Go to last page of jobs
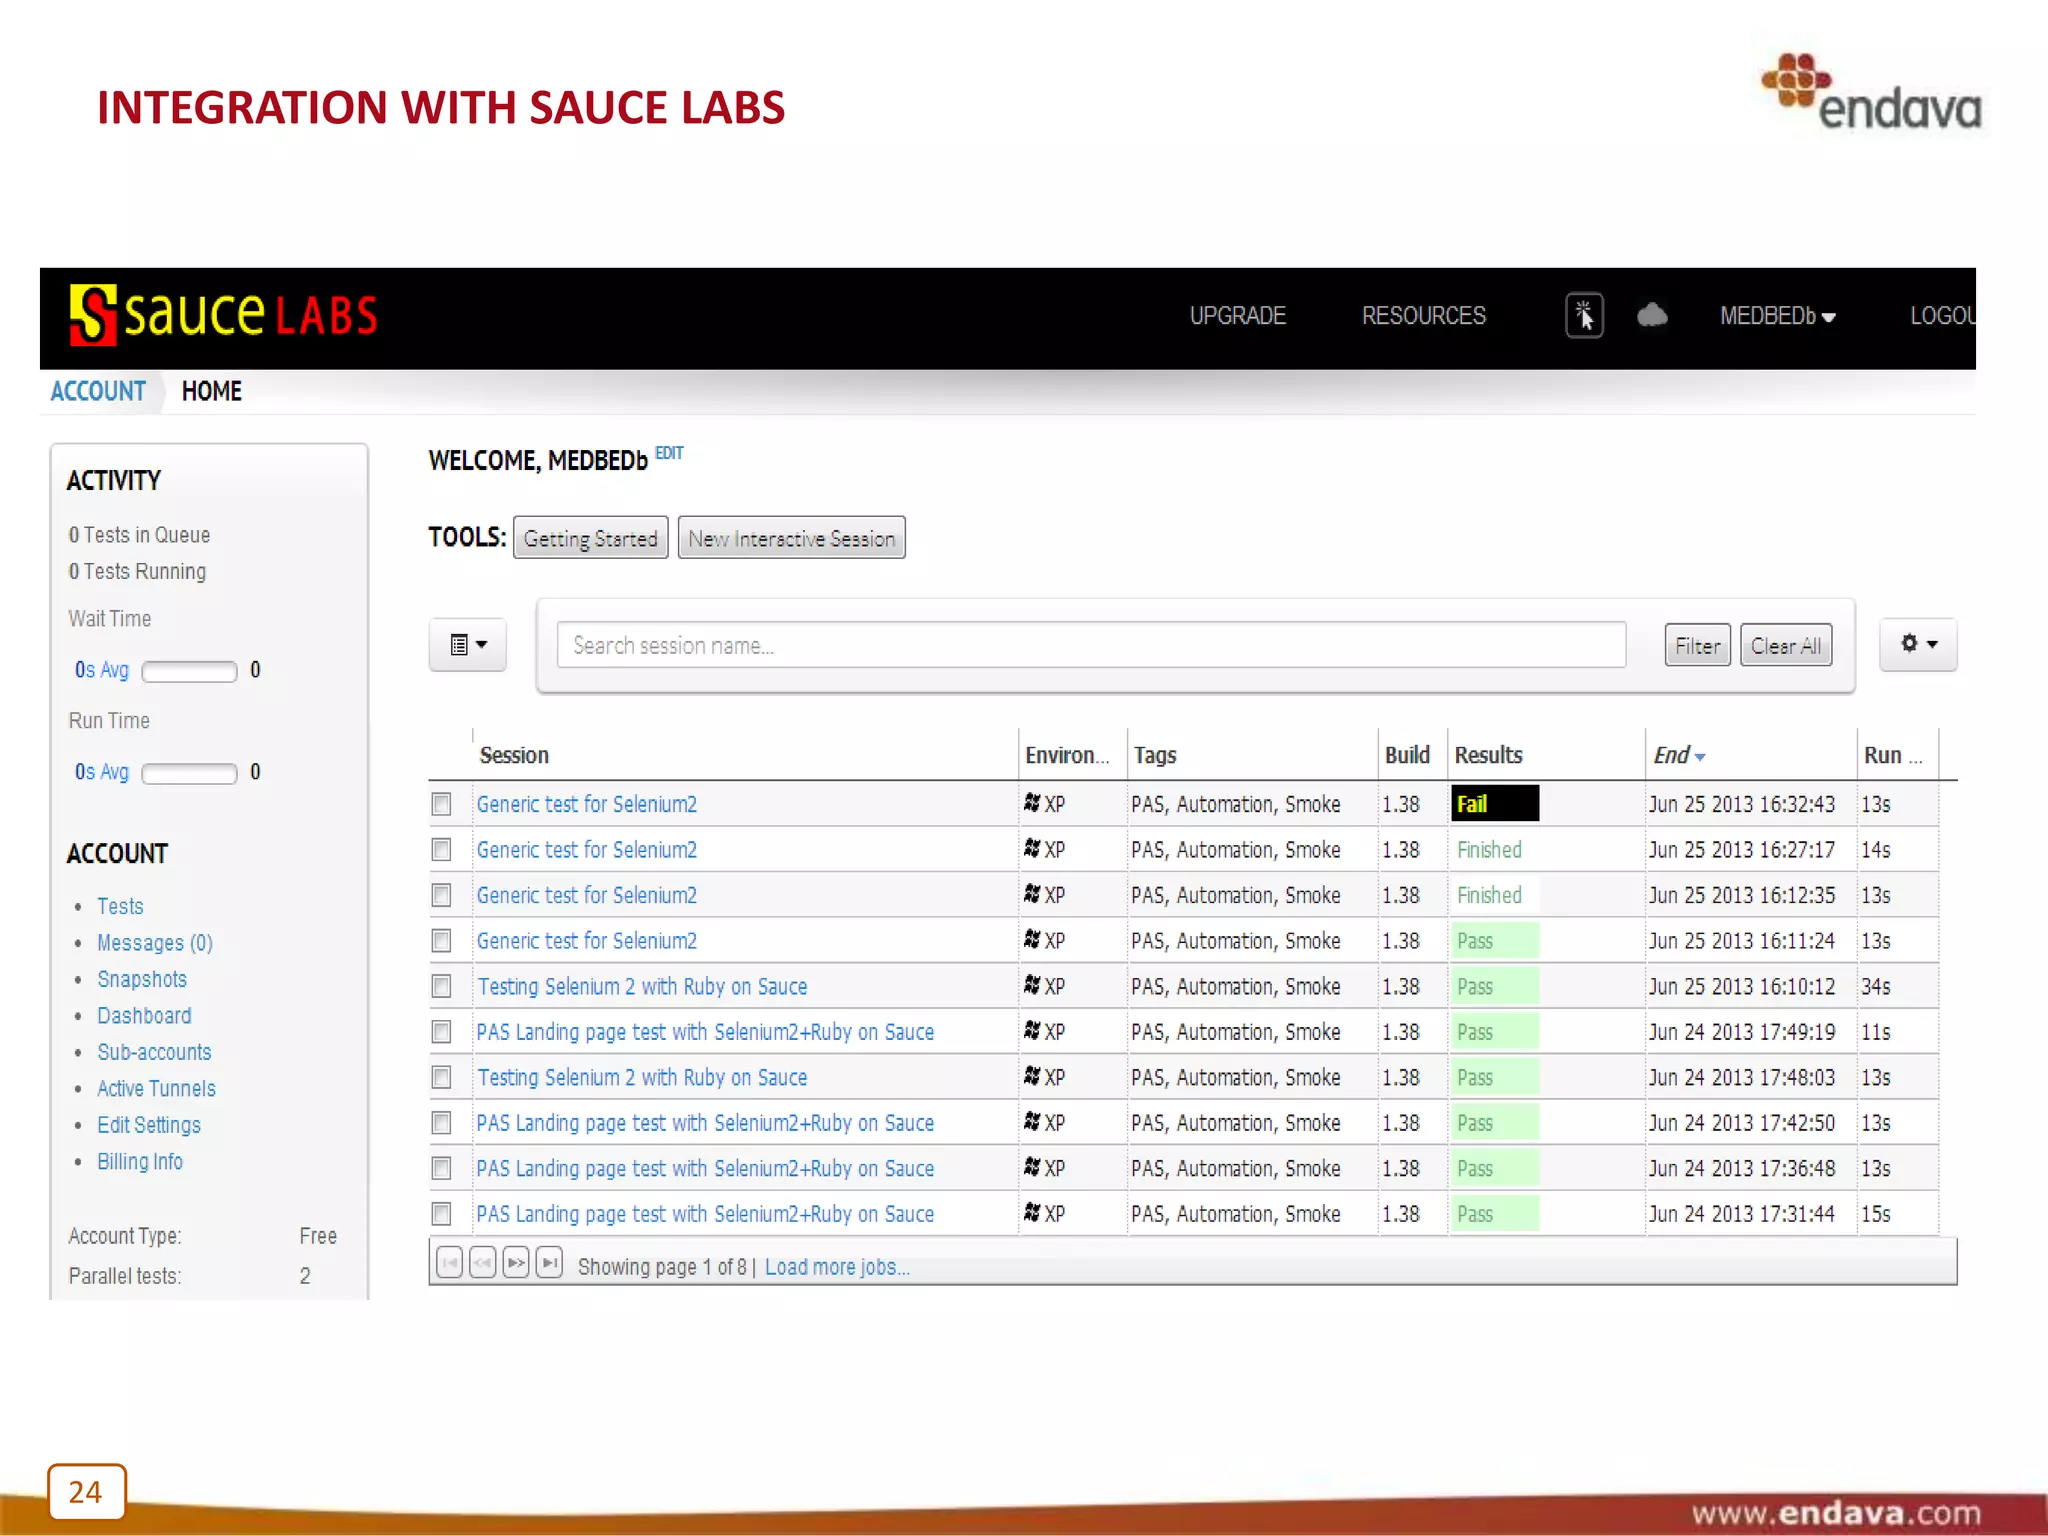This screenshot has height=1536, width=2048. click(x=549, y=1264)
